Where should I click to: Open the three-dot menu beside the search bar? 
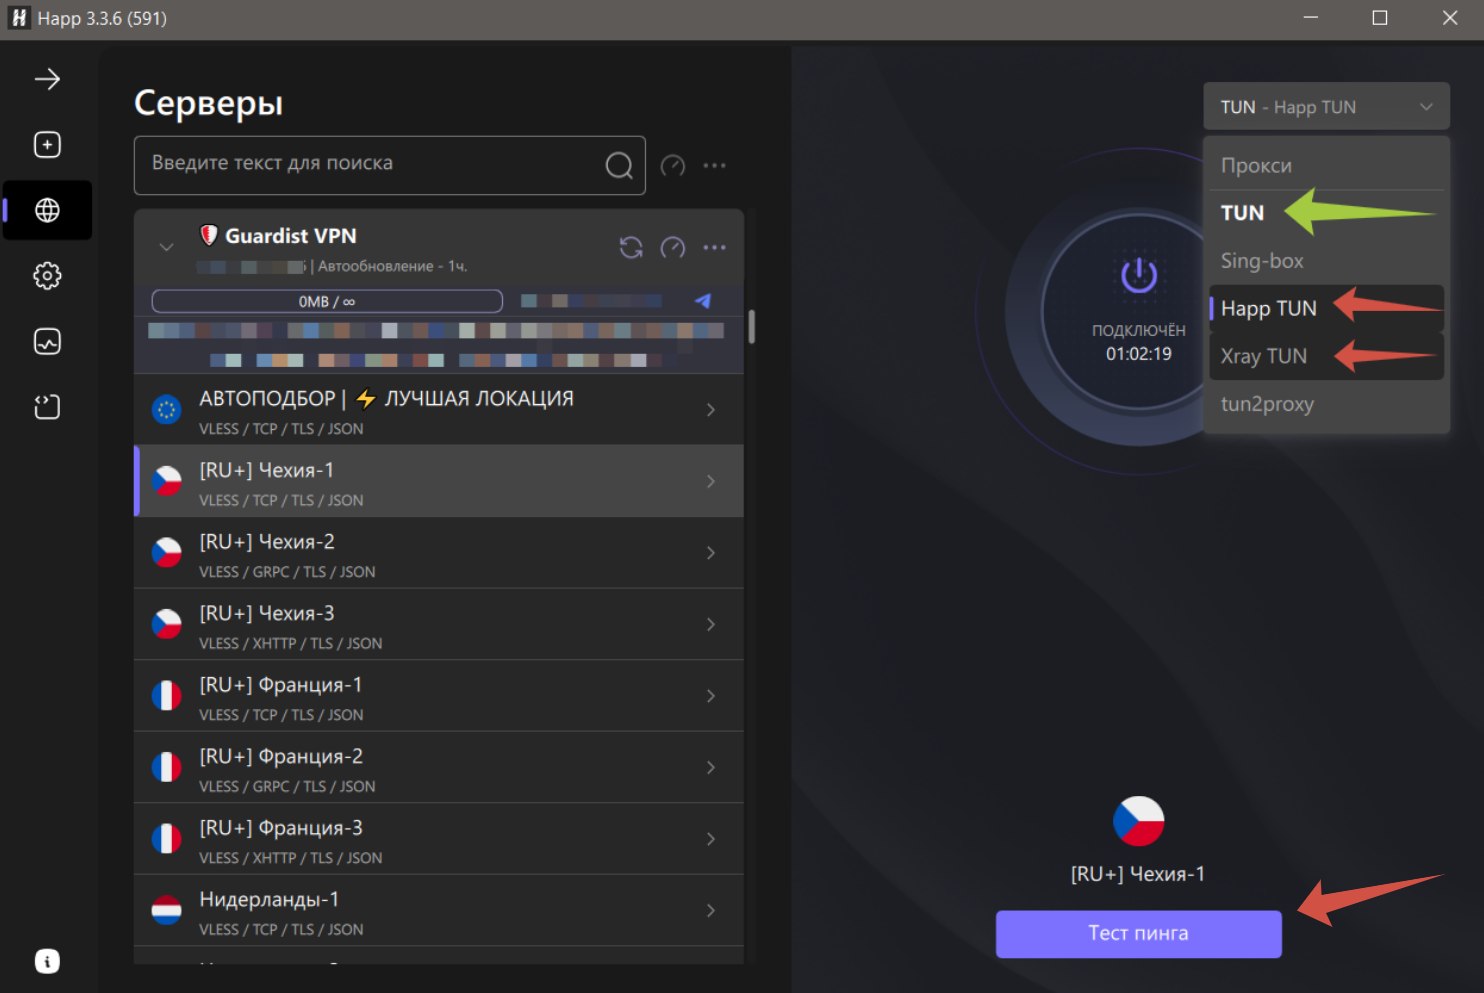[x=714, y=166]
